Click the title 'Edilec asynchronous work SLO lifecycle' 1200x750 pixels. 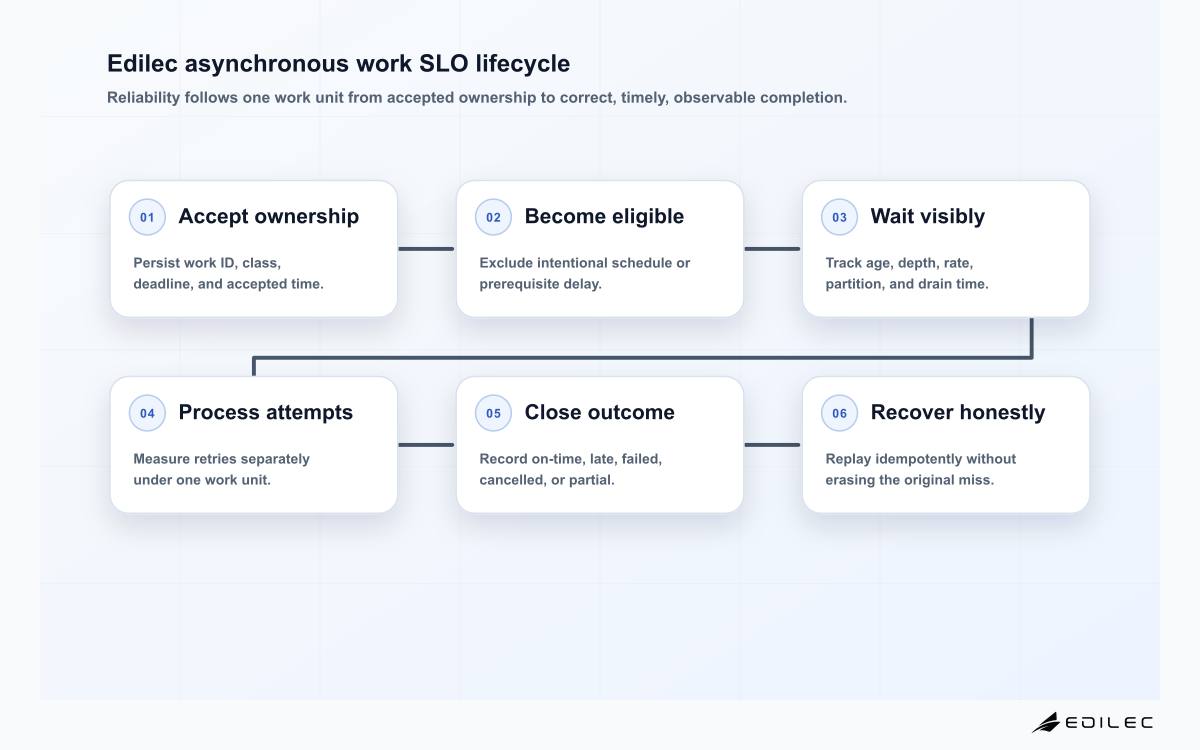(x=338, y=64)
